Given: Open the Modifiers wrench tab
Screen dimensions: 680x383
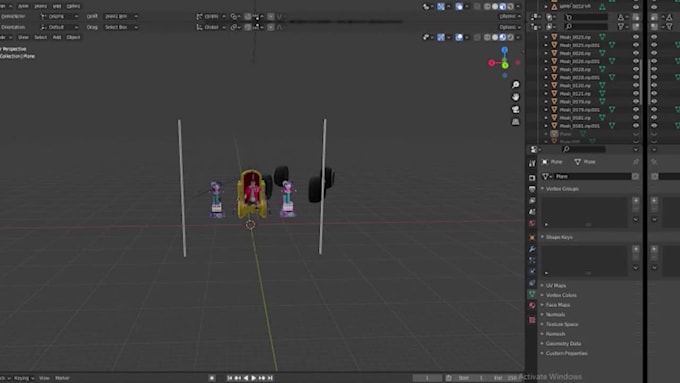Looking at the screenshot, I should (532, 249).
